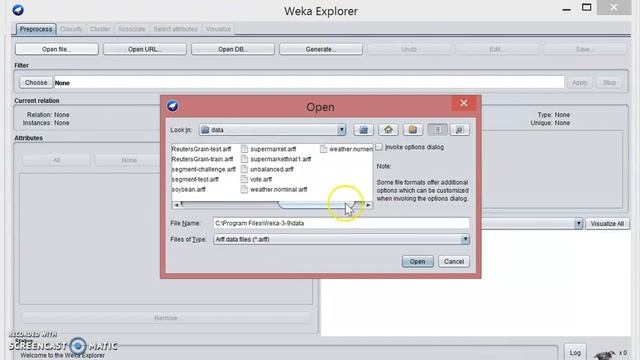The width and height of the screenshot is (640, 360).
Task: Select segment-test.arff file
Action: tap(195, 179)
